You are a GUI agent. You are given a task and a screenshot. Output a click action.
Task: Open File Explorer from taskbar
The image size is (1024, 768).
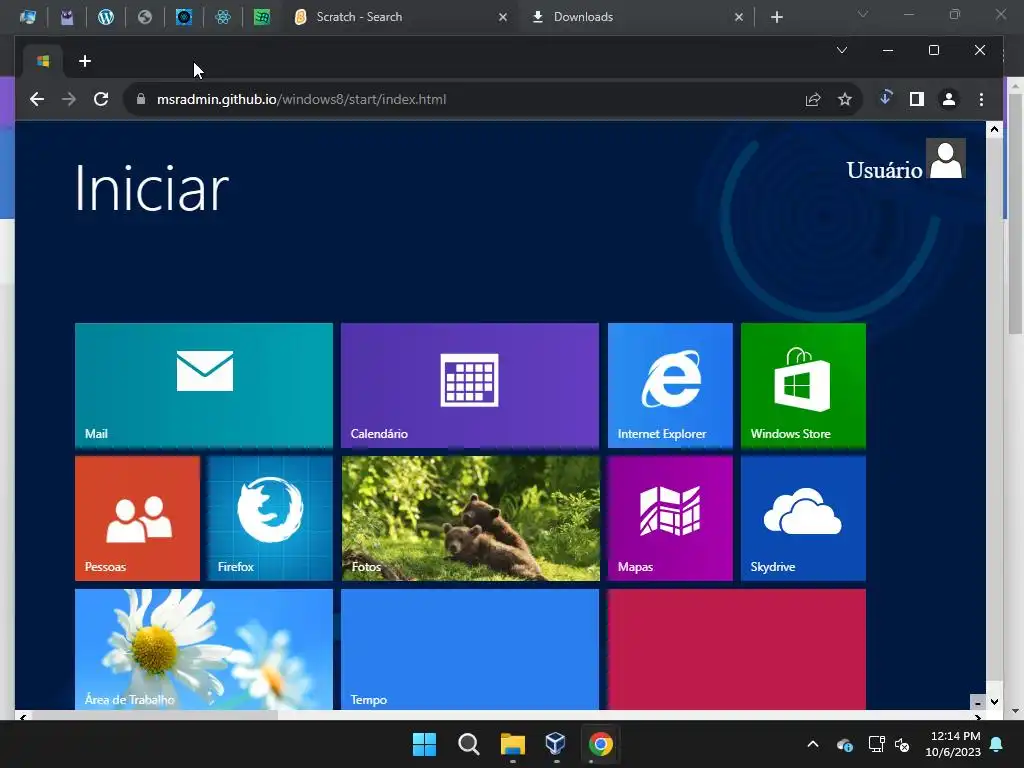pos(513,744)
